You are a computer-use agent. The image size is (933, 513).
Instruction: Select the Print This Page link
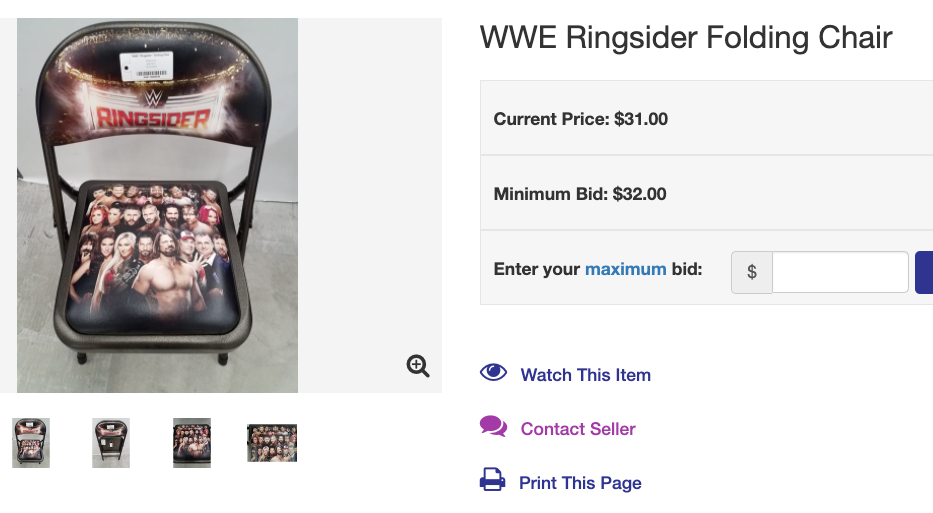pyautogui.click(x=580, y=483)
